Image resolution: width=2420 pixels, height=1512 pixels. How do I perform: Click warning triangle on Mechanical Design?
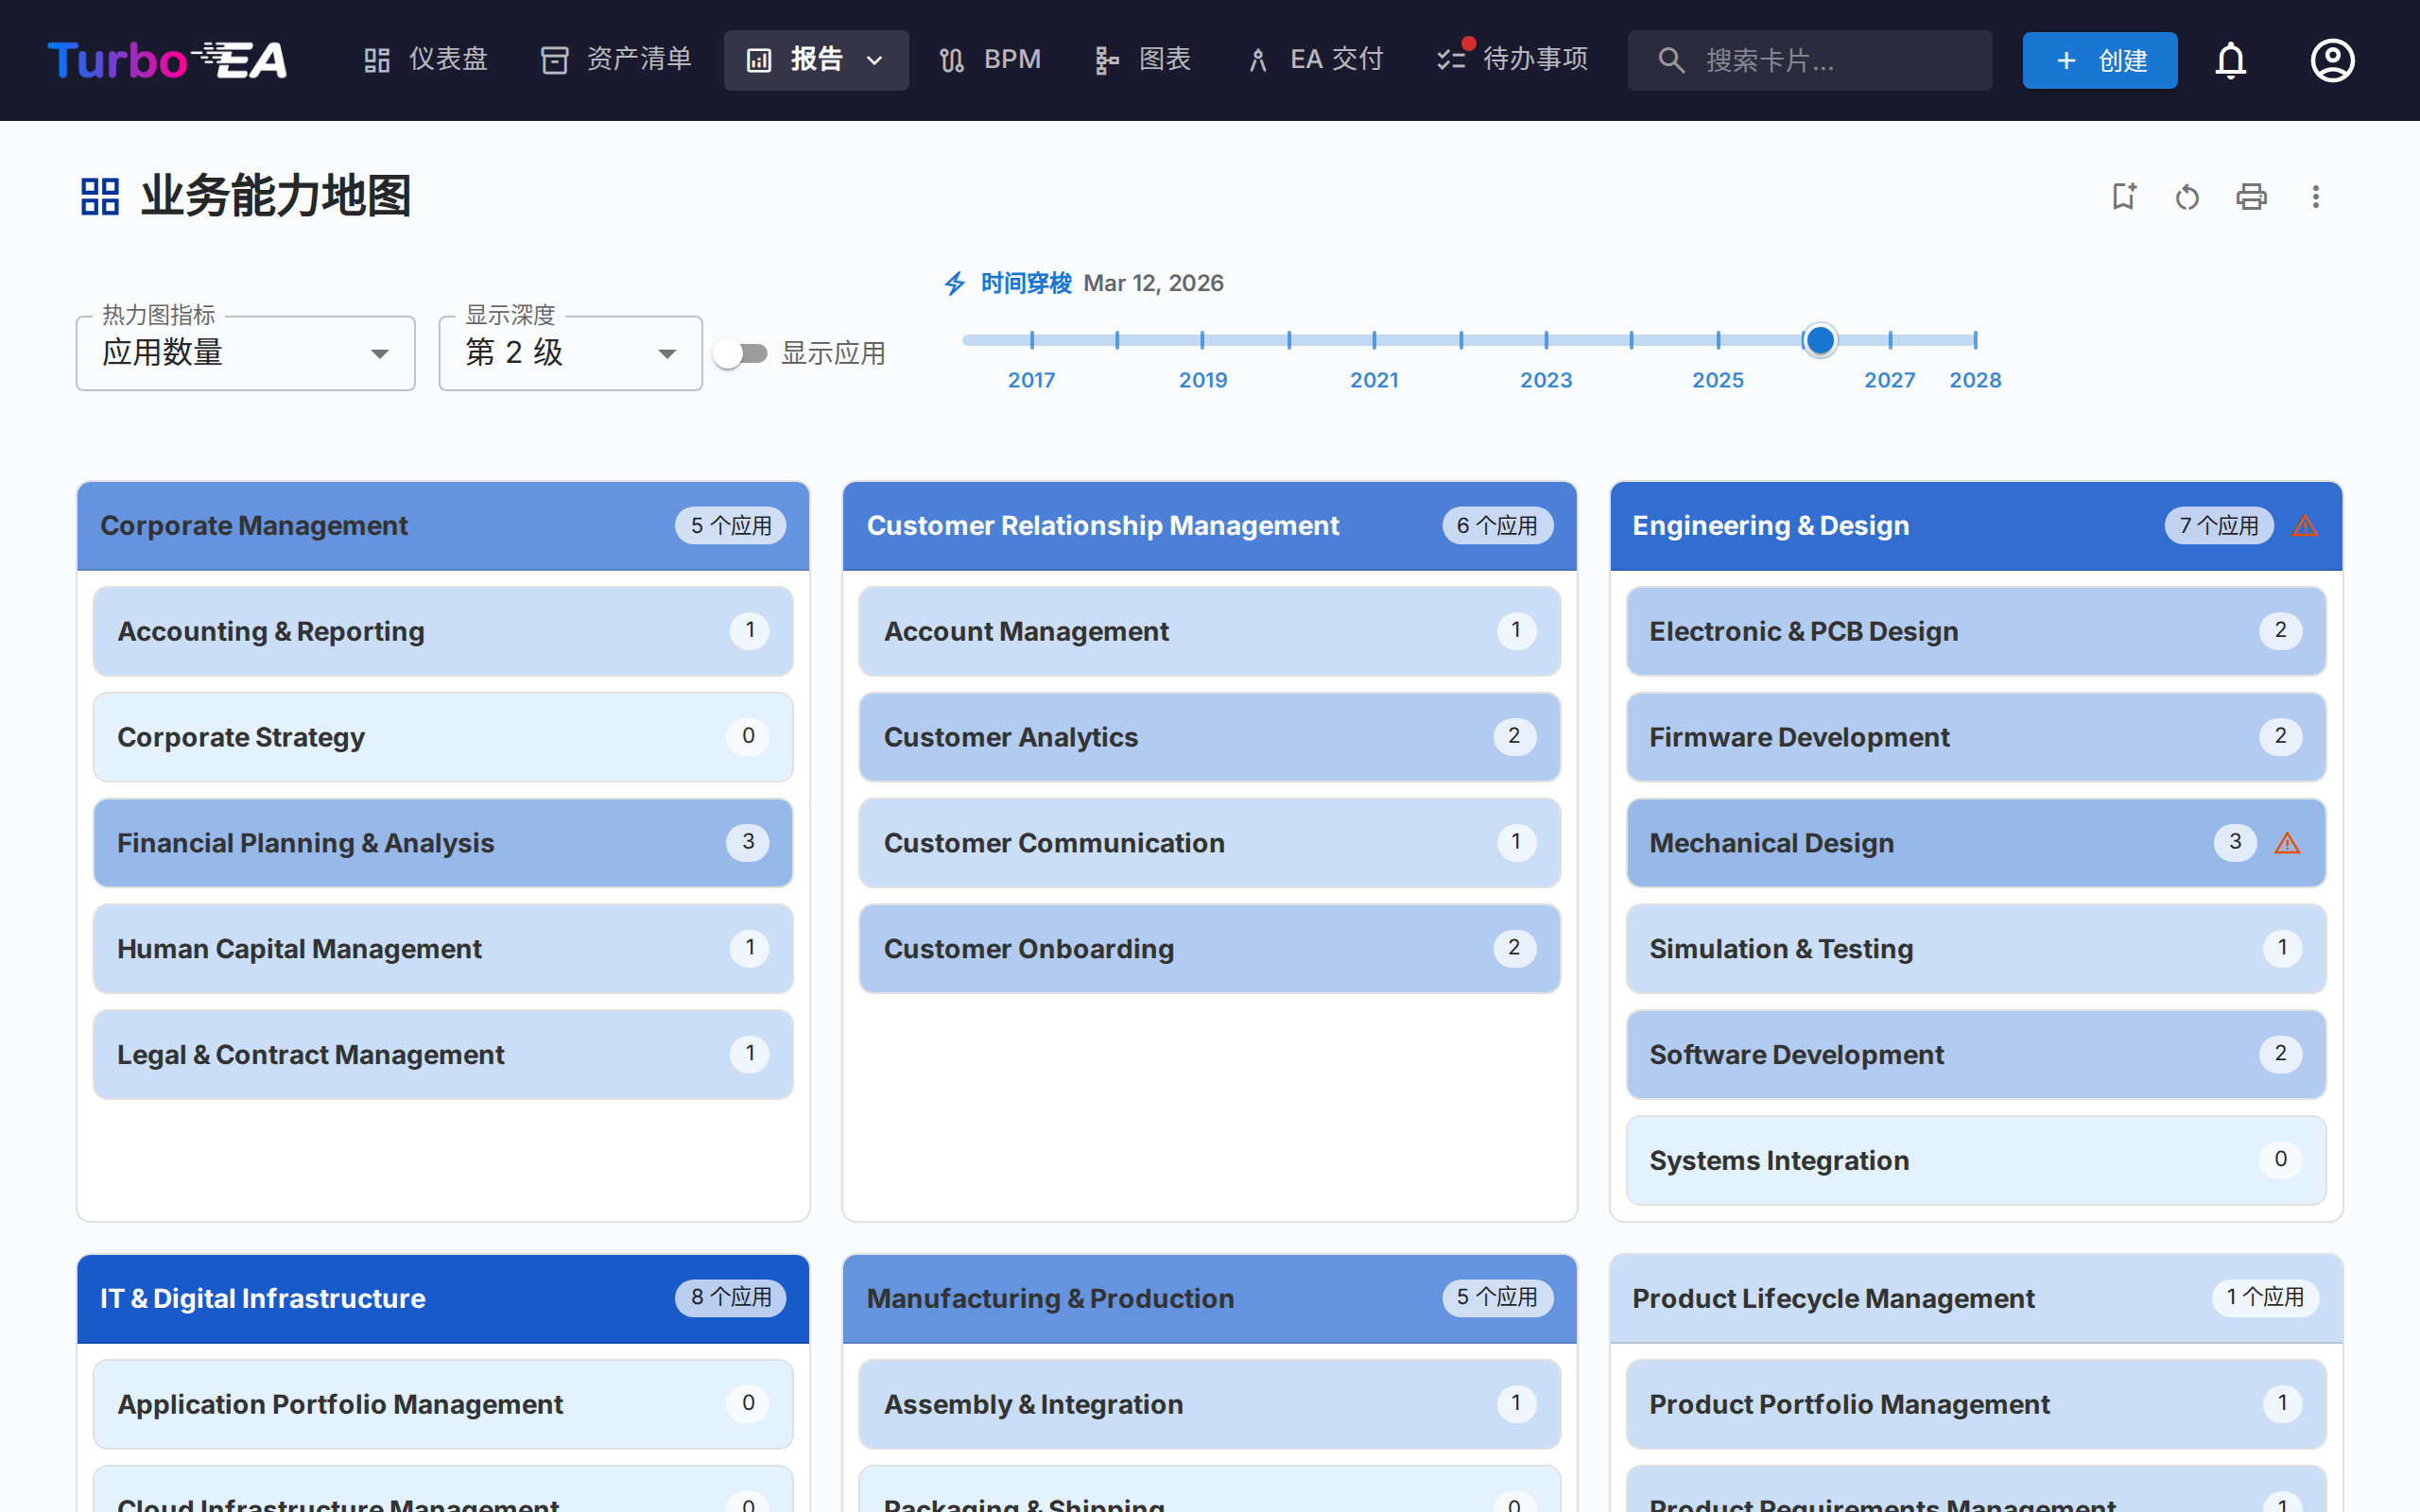pos(2287,843)
